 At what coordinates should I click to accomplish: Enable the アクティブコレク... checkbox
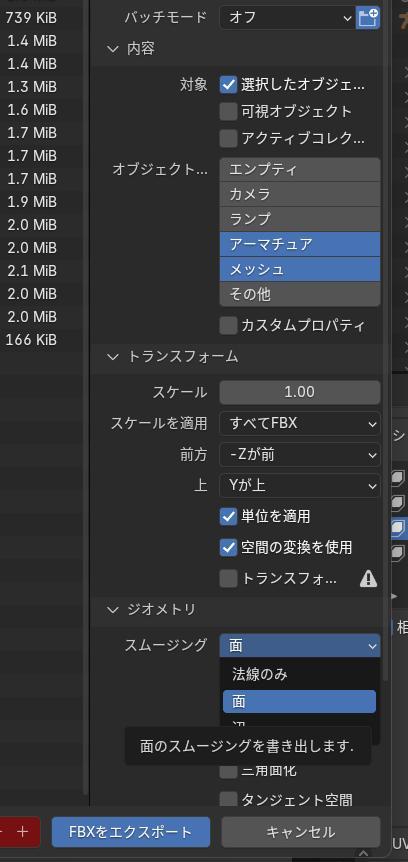[x=228, y=138]
